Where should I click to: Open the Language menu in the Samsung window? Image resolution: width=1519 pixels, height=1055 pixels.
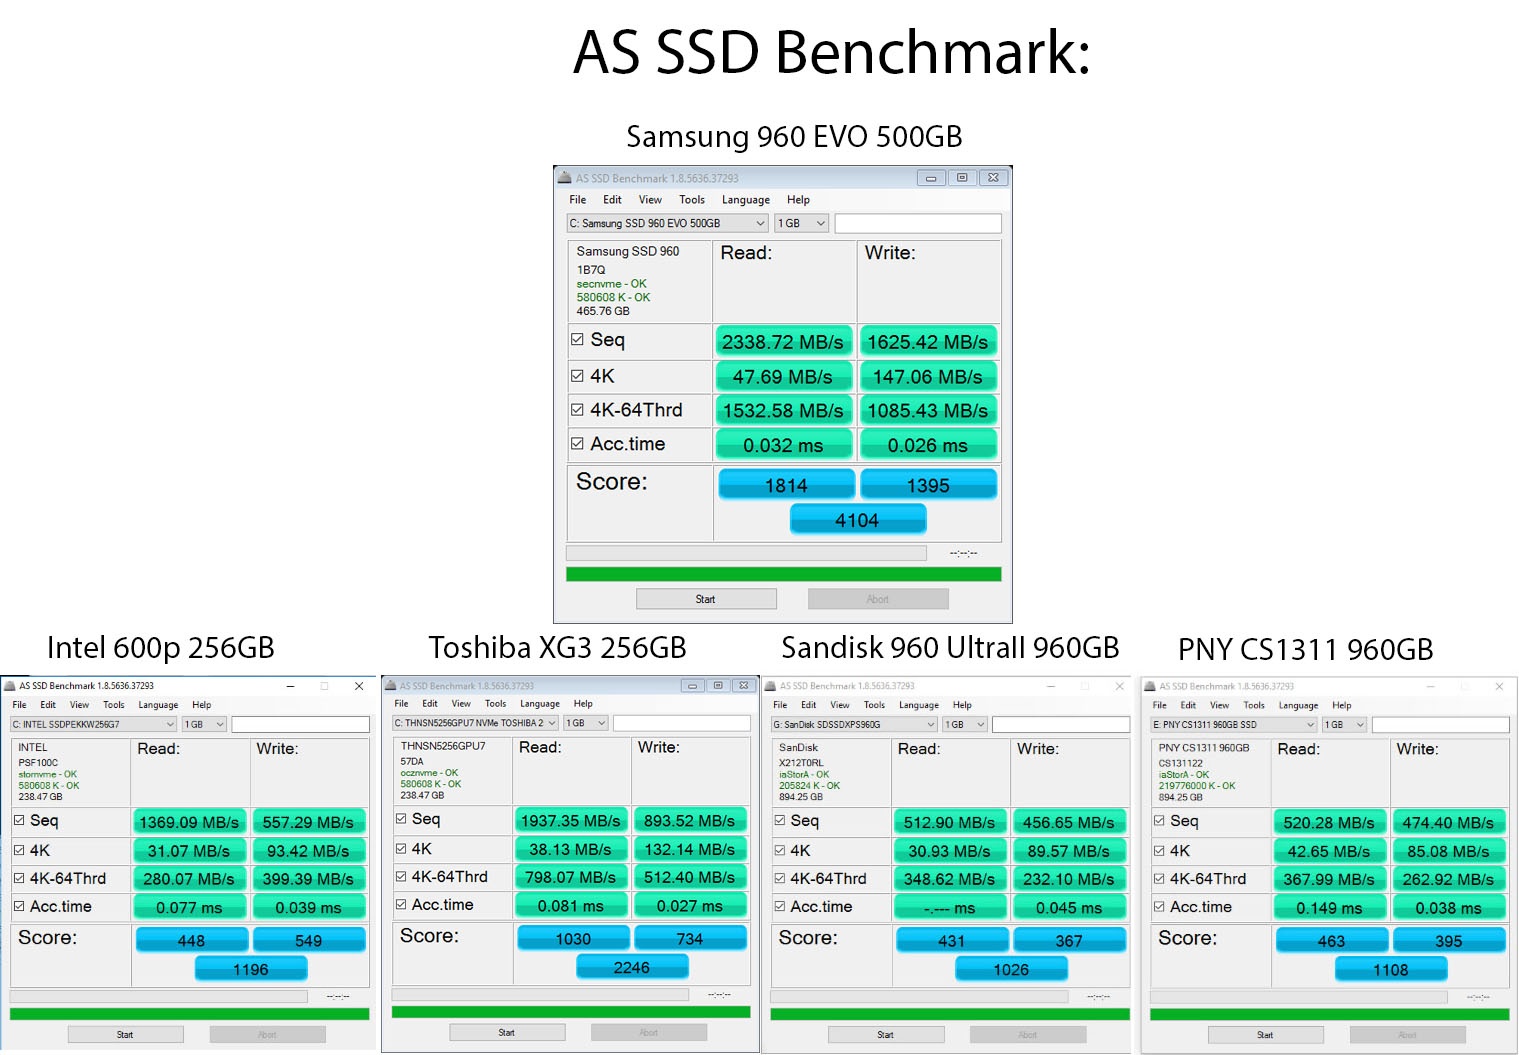click(746, 200)
